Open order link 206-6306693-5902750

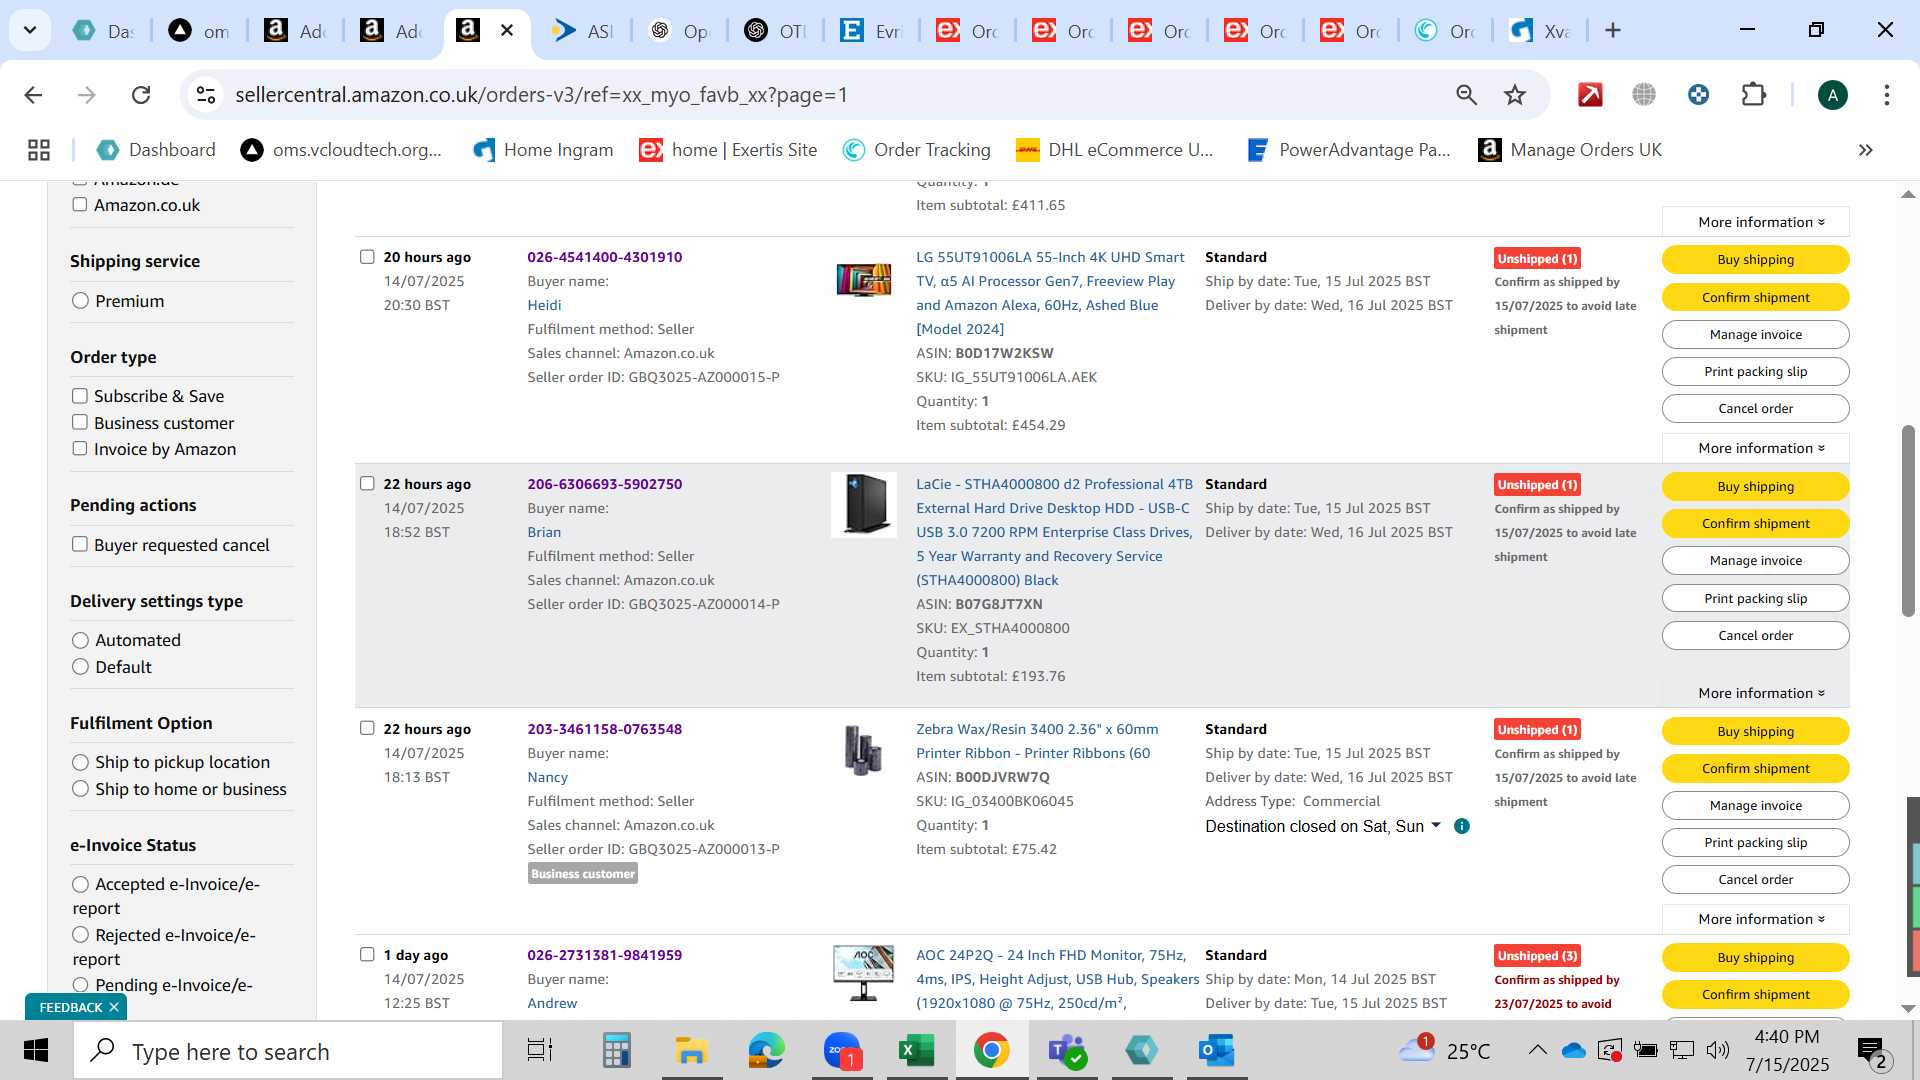point(605,484)
